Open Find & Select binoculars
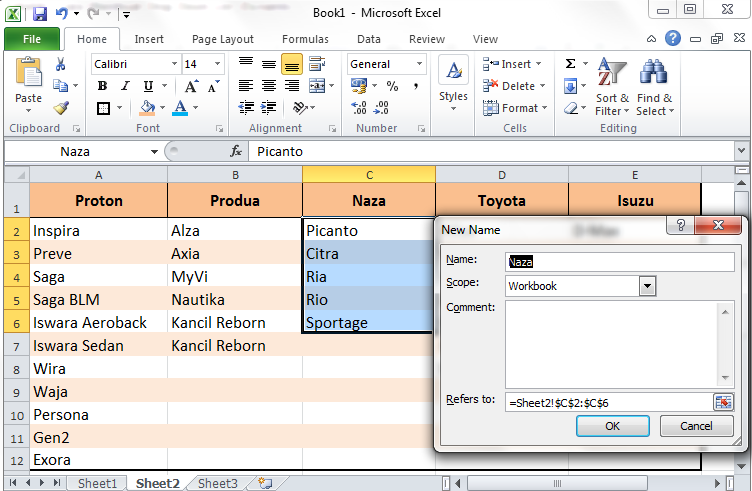The image size is (752, 491). coord(655,86)
